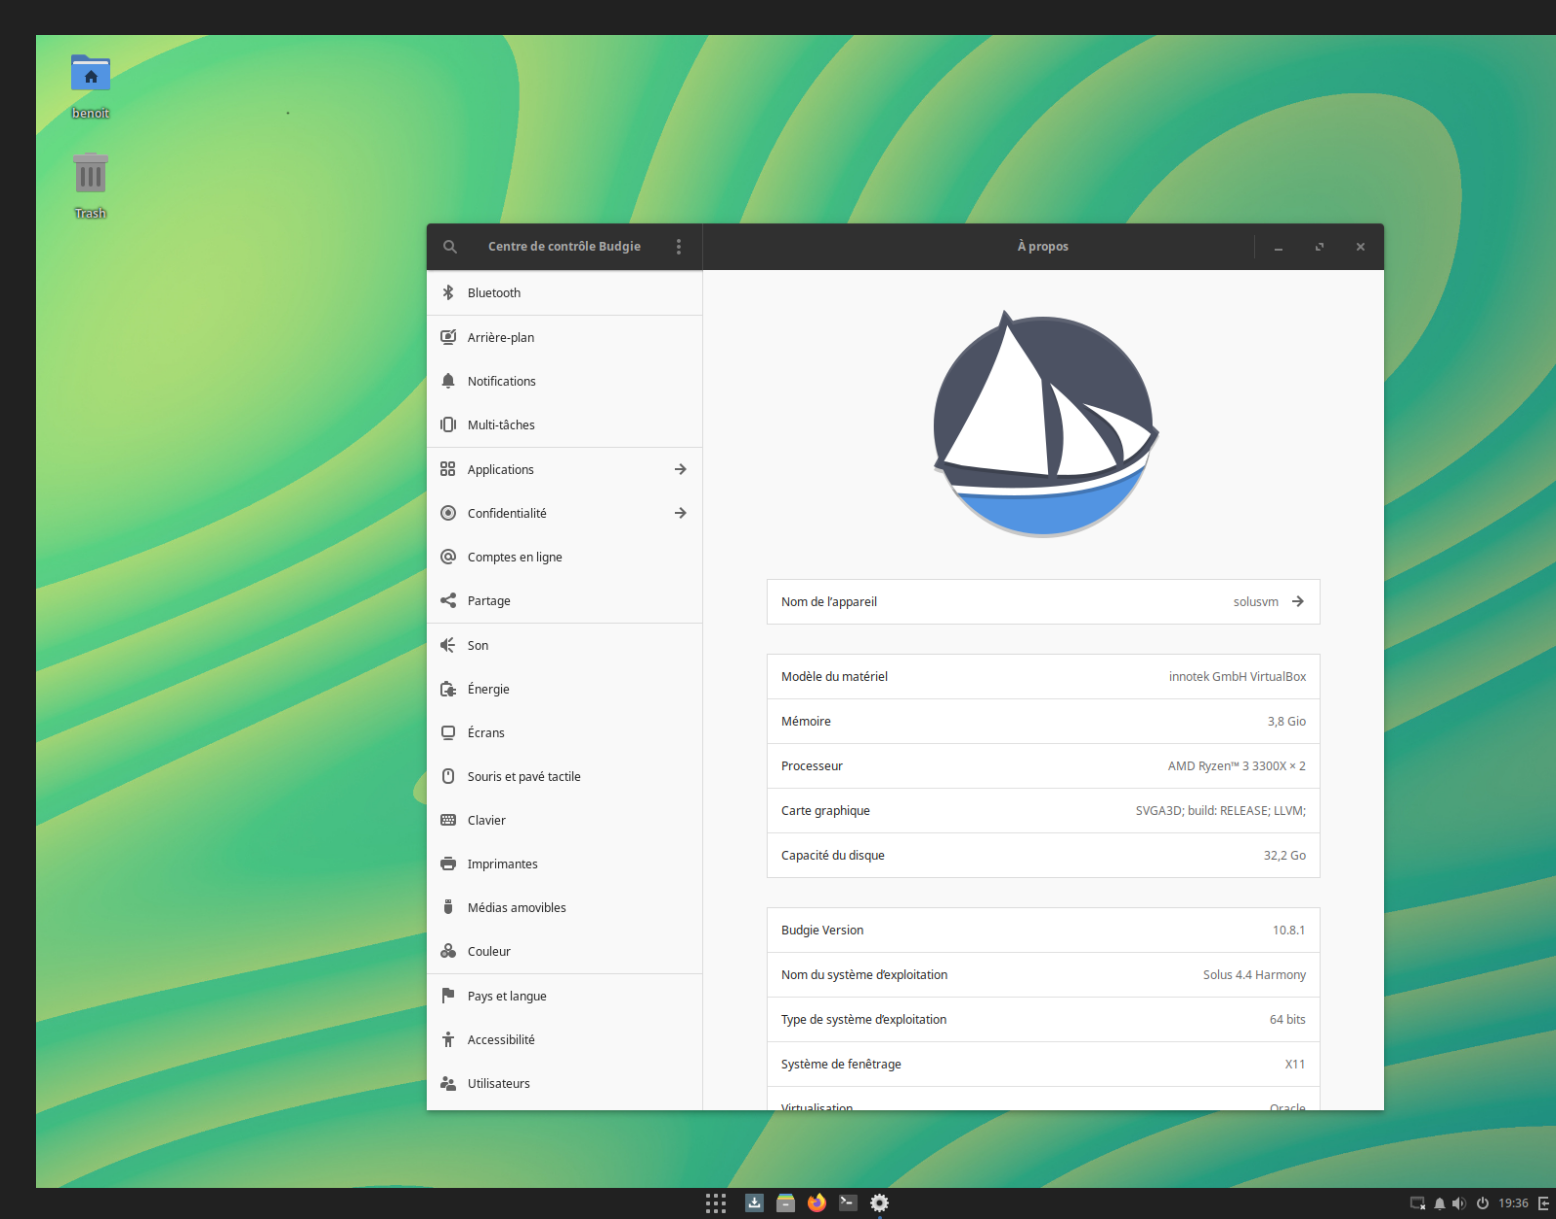Launch Firefox from the taskbar

[x=816, y=1203]
